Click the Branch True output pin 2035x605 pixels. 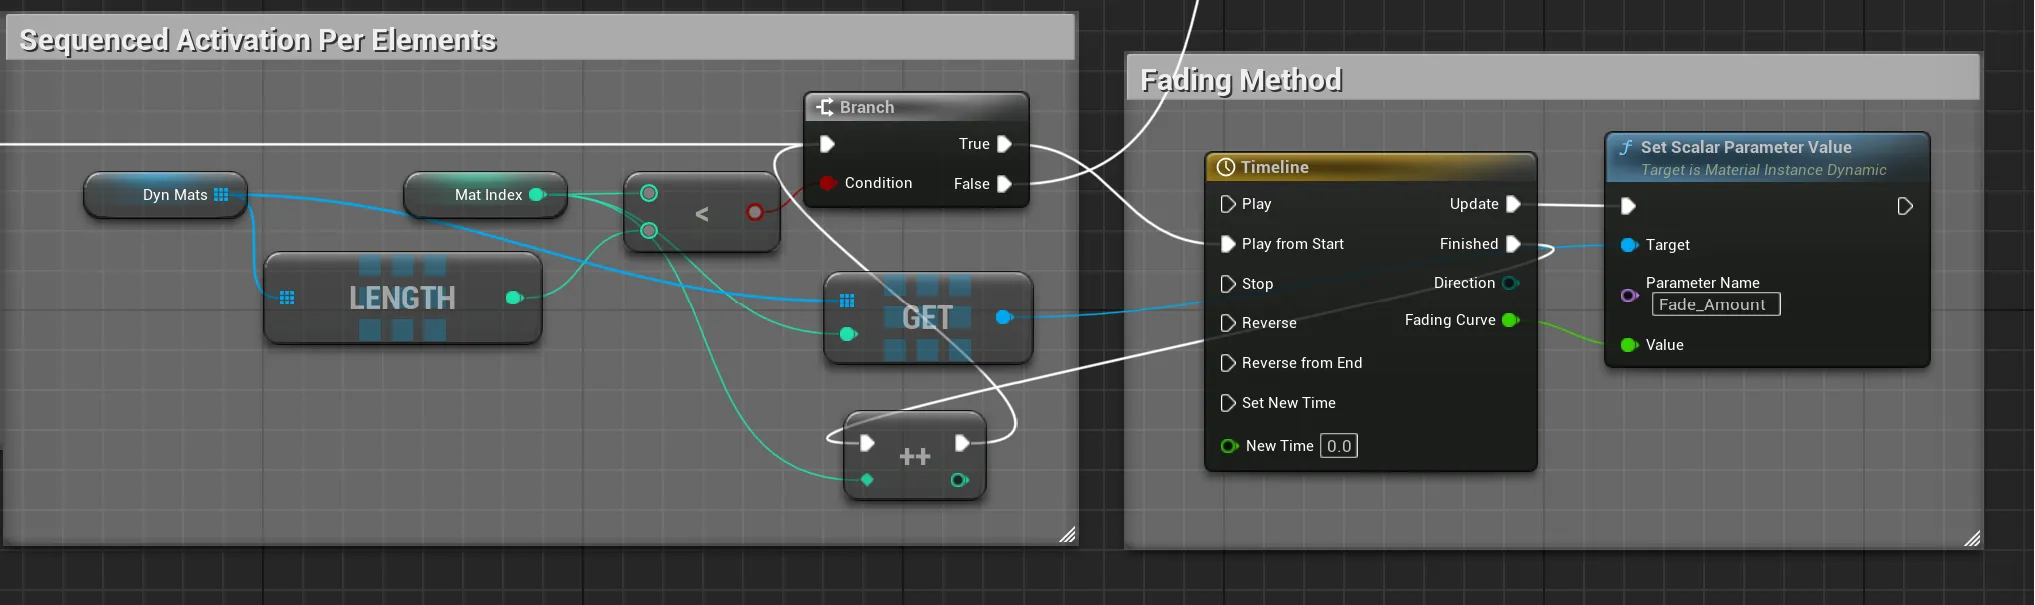pos(1004,144)
